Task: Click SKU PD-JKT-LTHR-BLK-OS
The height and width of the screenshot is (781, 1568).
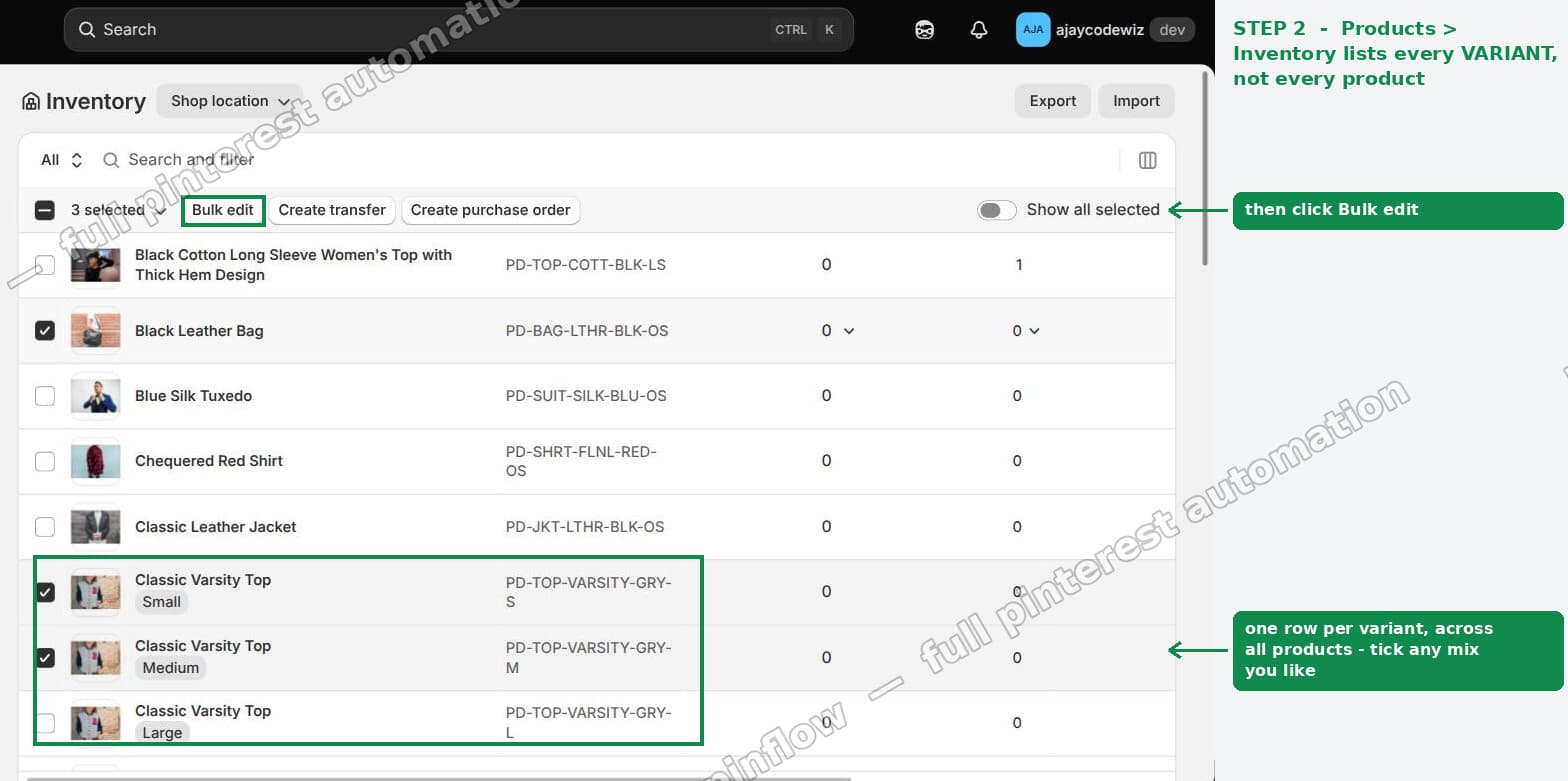Action: (x=585, y=527)
